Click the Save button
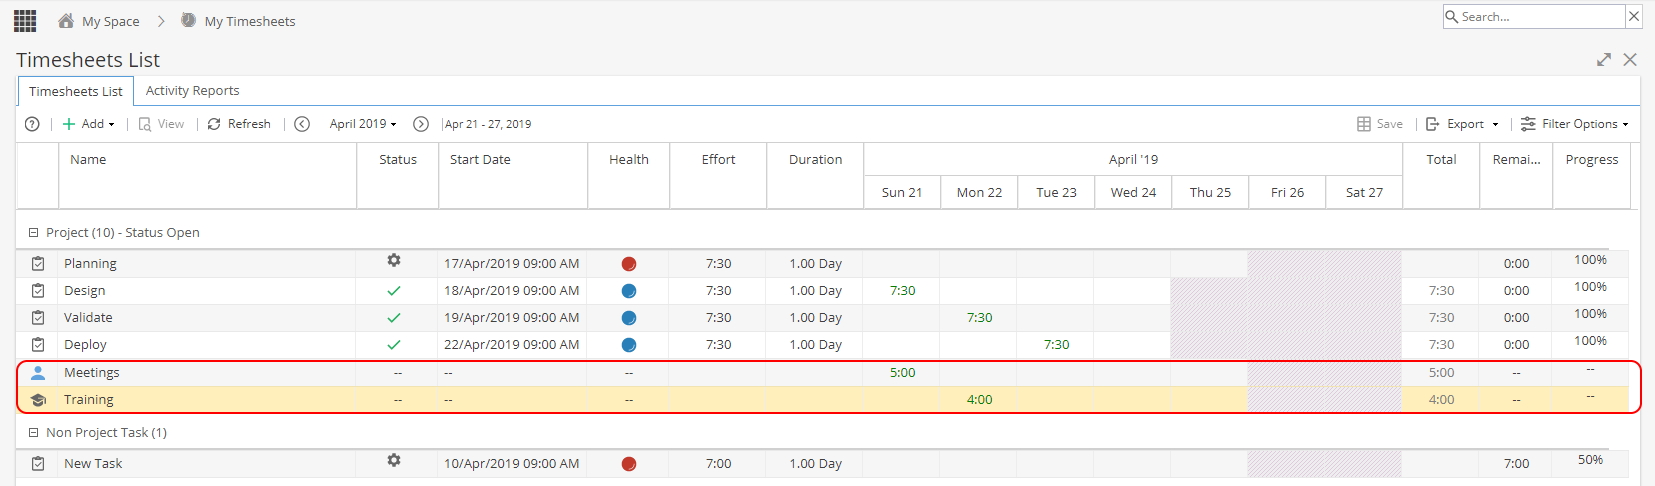Image resolution: width=1655 pixels, height=486 pixels. 1380,124
